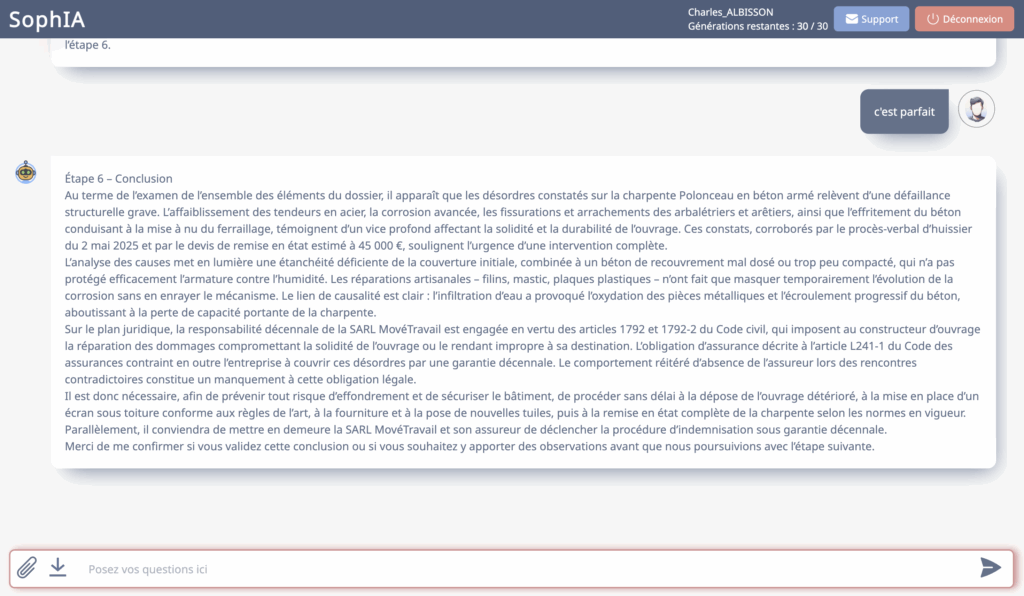Click the Déconnexion logout button

point(965,19)
